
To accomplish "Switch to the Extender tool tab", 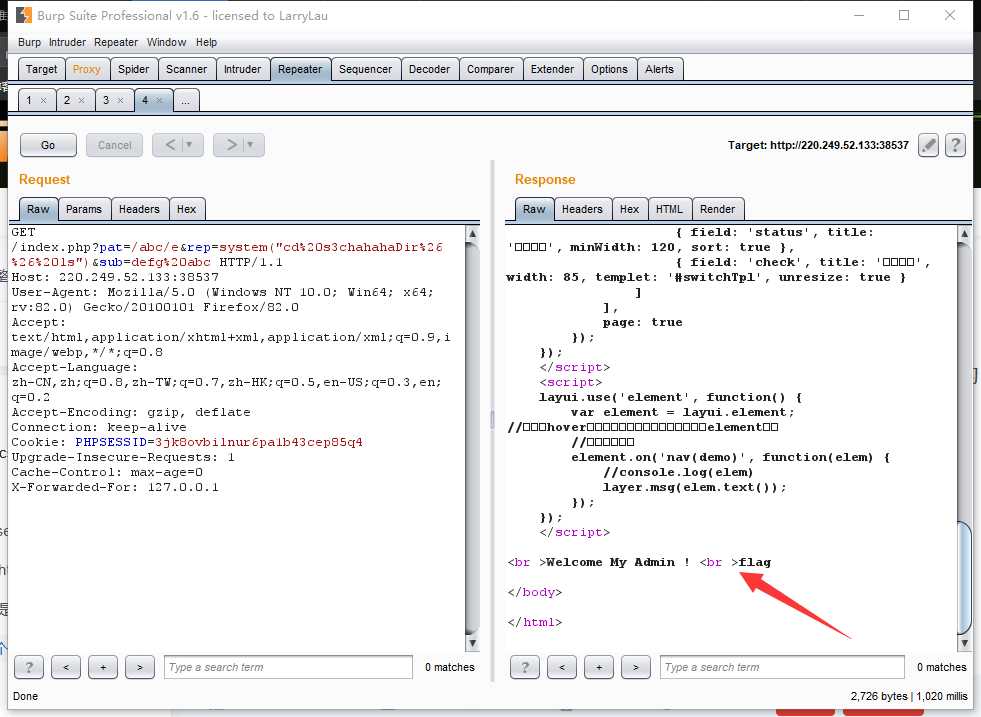I will 552,69.
